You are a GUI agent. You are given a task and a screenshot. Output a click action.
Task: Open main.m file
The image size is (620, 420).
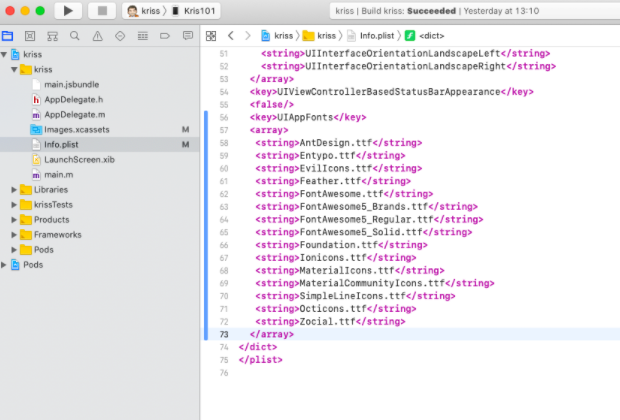point(100,174)
